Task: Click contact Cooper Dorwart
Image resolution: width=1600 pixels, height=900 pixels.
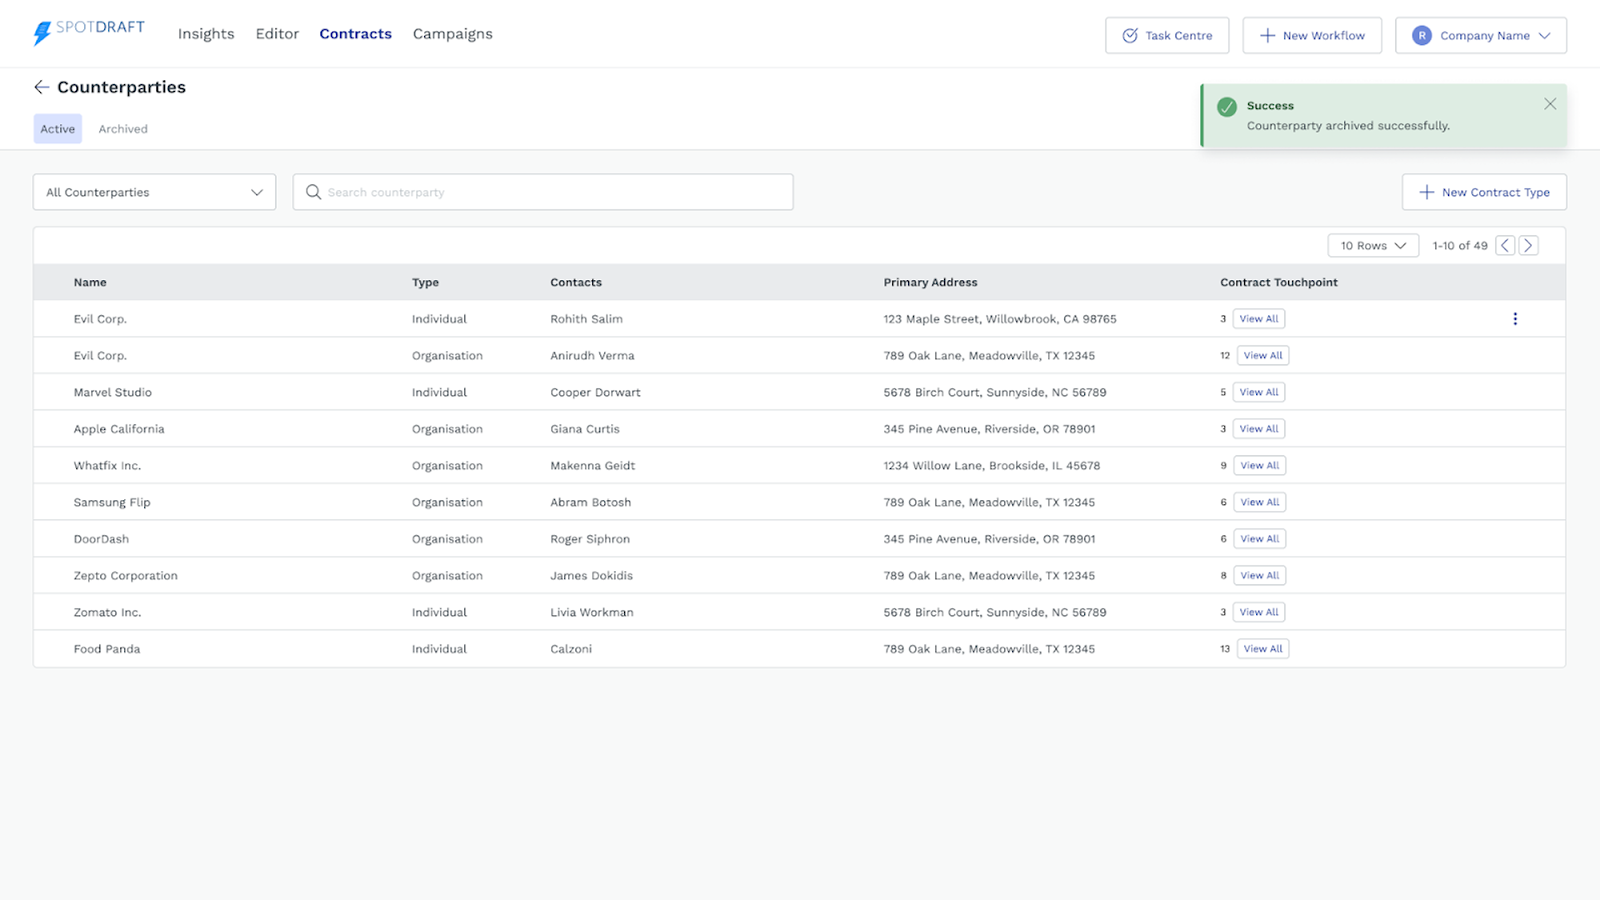Action: [595, 392]
